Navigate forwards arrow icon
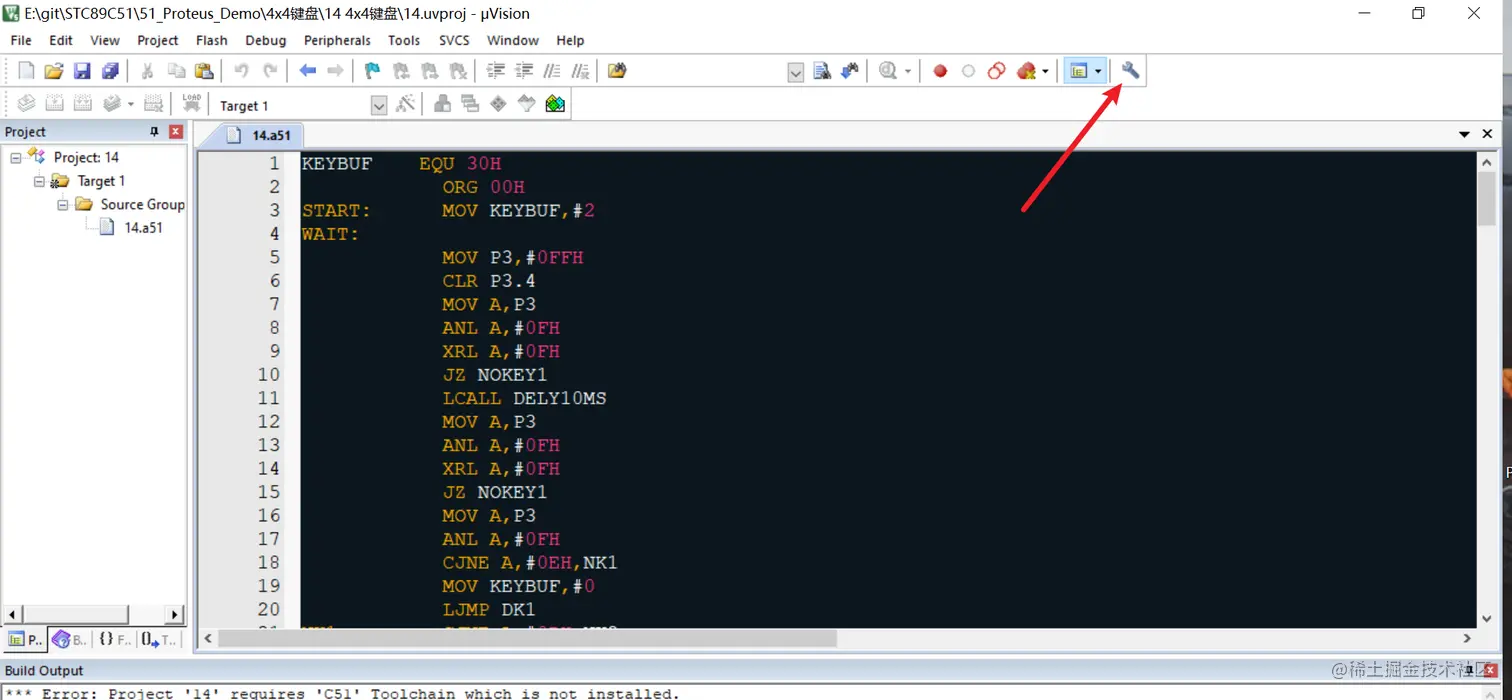 (335, 71)
